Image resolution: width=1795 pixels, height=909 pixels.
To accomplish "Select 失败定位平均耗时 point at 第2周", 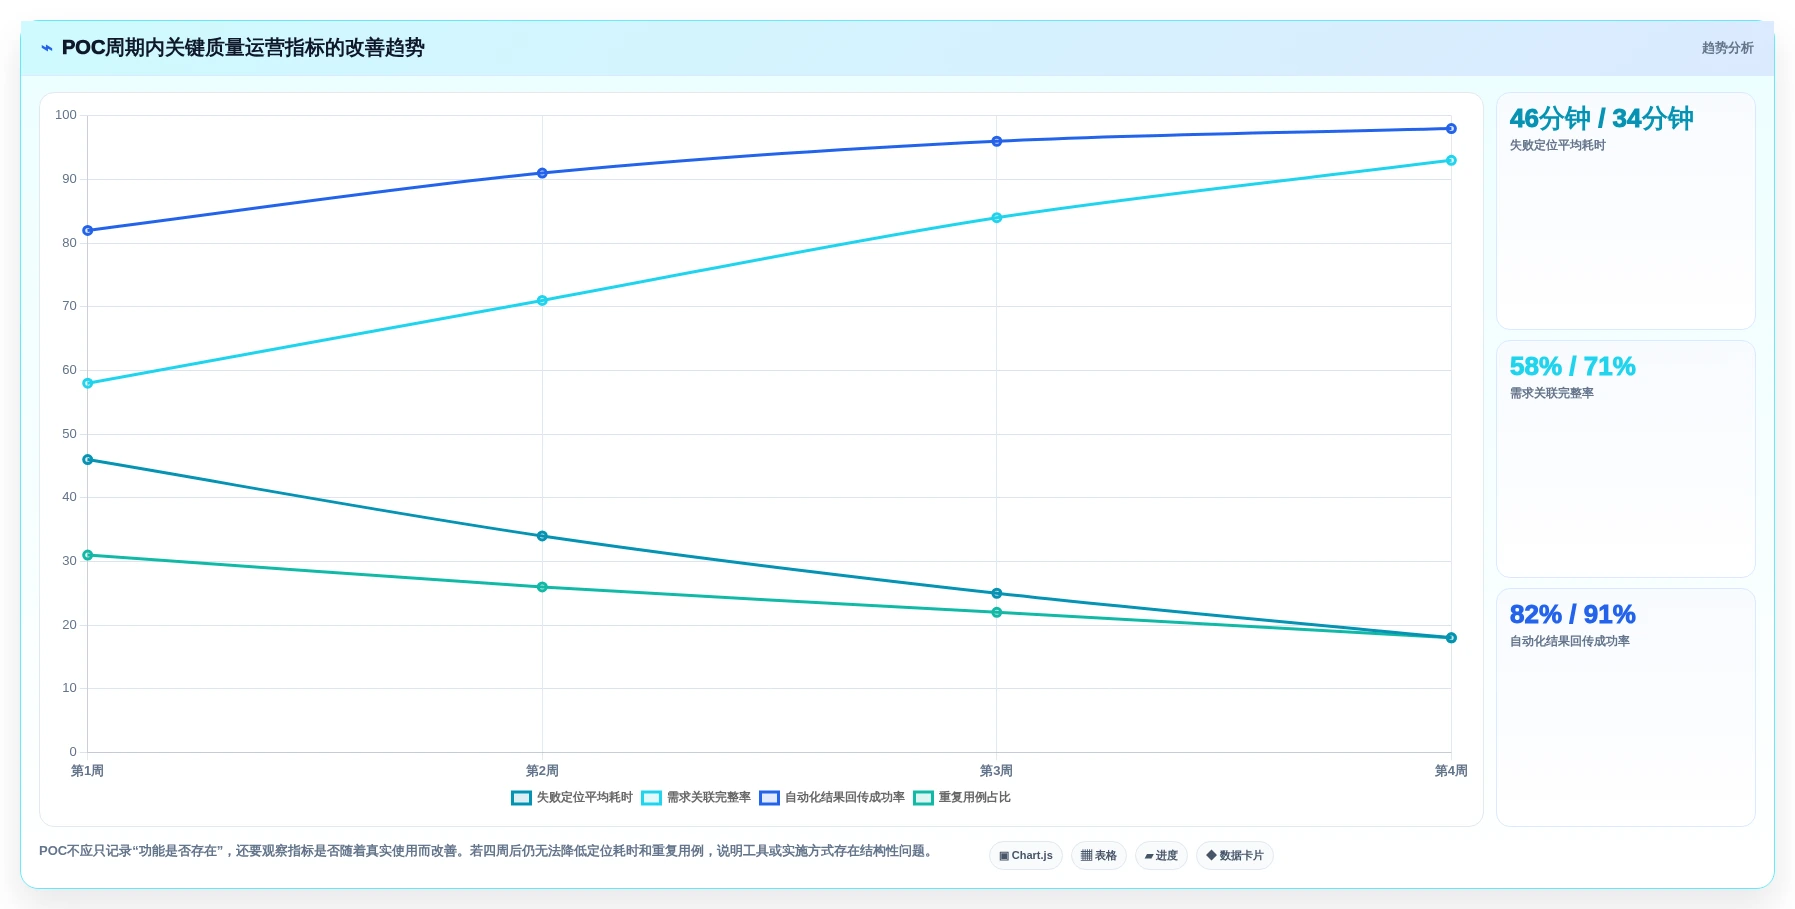I will (x=542, y=536).
